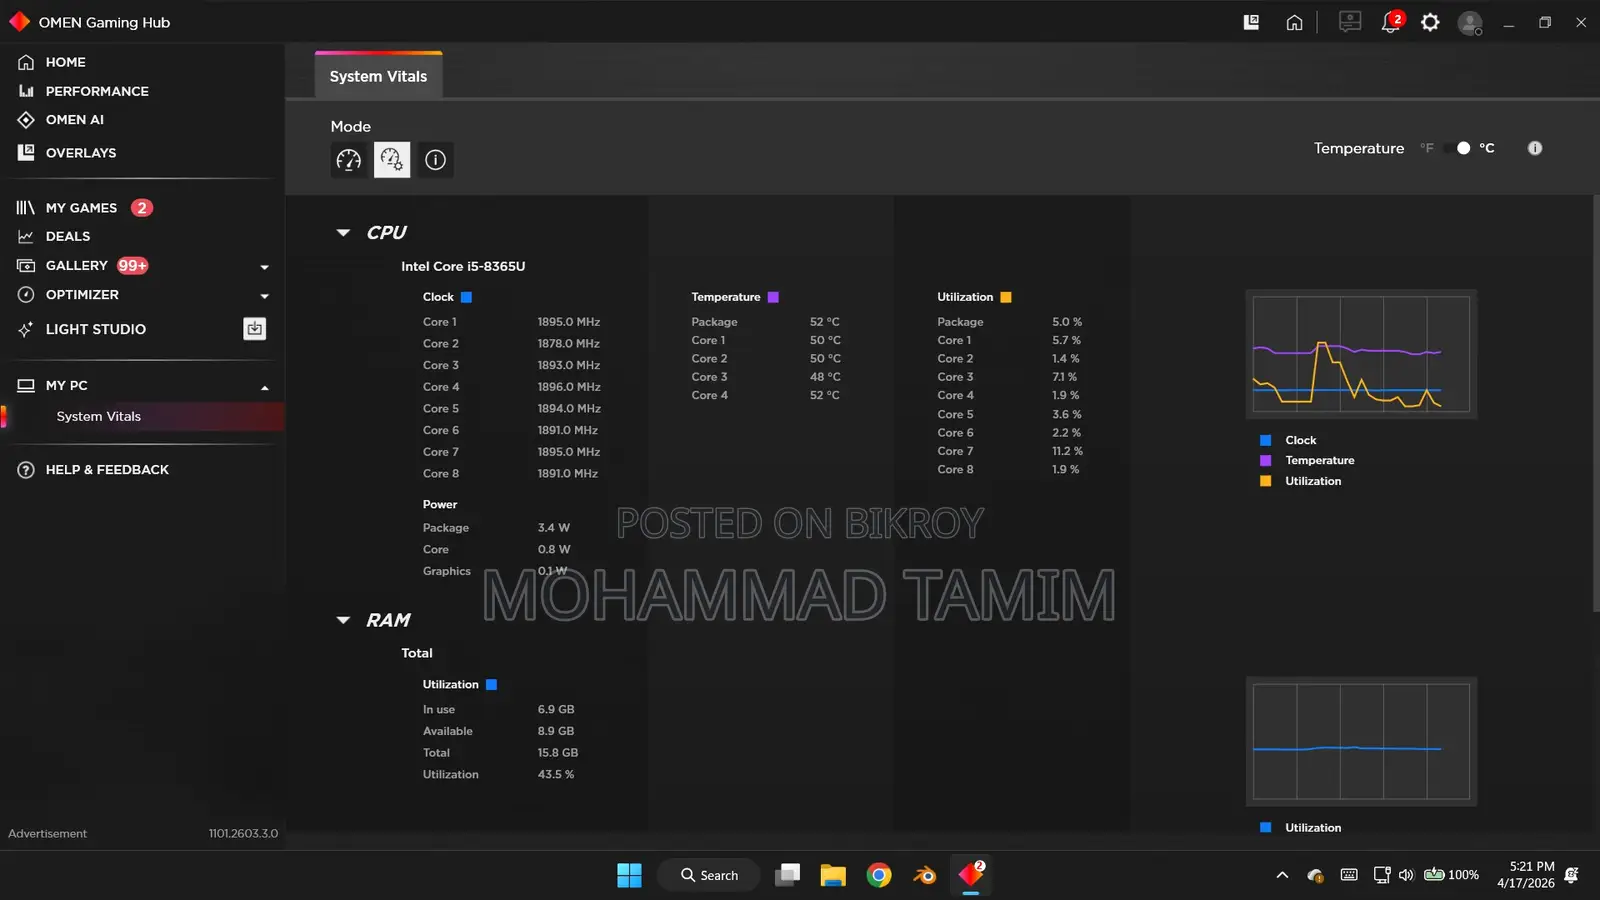
Task: Click the touch keyboard tray icon
Action: tap(1349, 875)
